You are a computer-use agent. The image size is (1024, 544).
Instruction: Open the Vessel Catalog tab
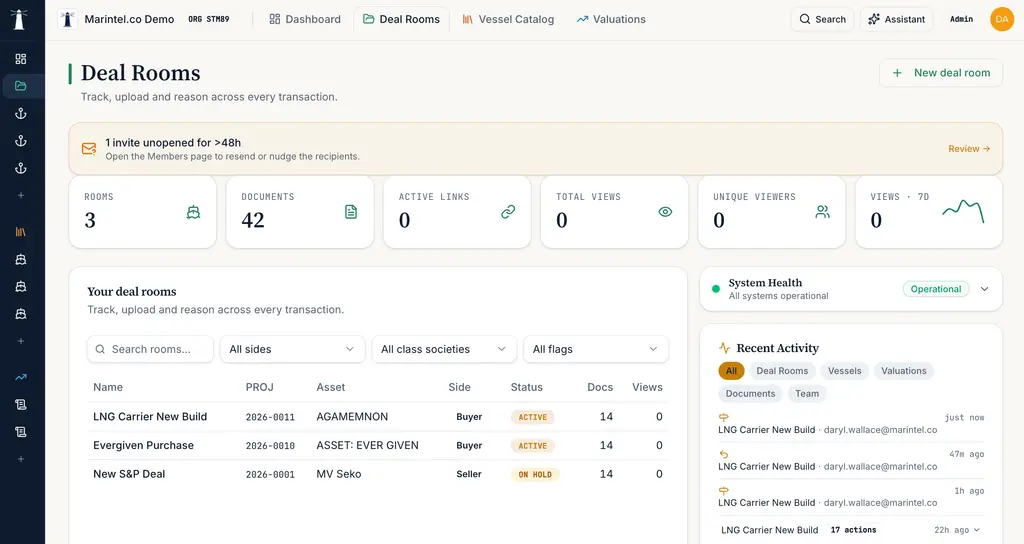pos(508,20)
